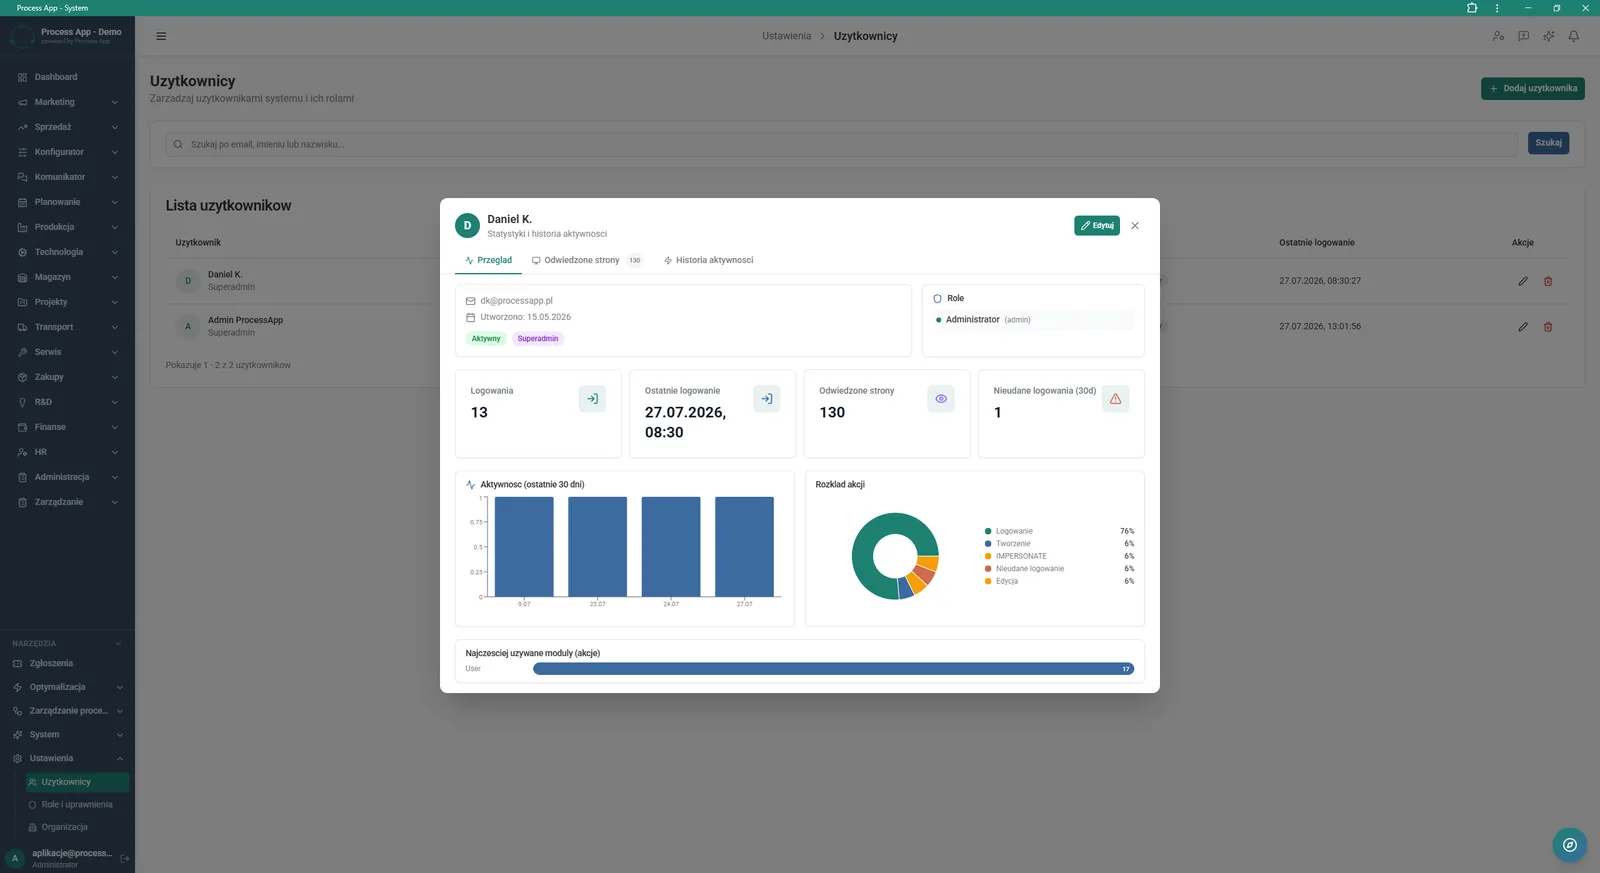Viewport: 1600px width, 873px height.
Task: Collapse the NARZĘDZIA section header
Action: tap(67, 643)
